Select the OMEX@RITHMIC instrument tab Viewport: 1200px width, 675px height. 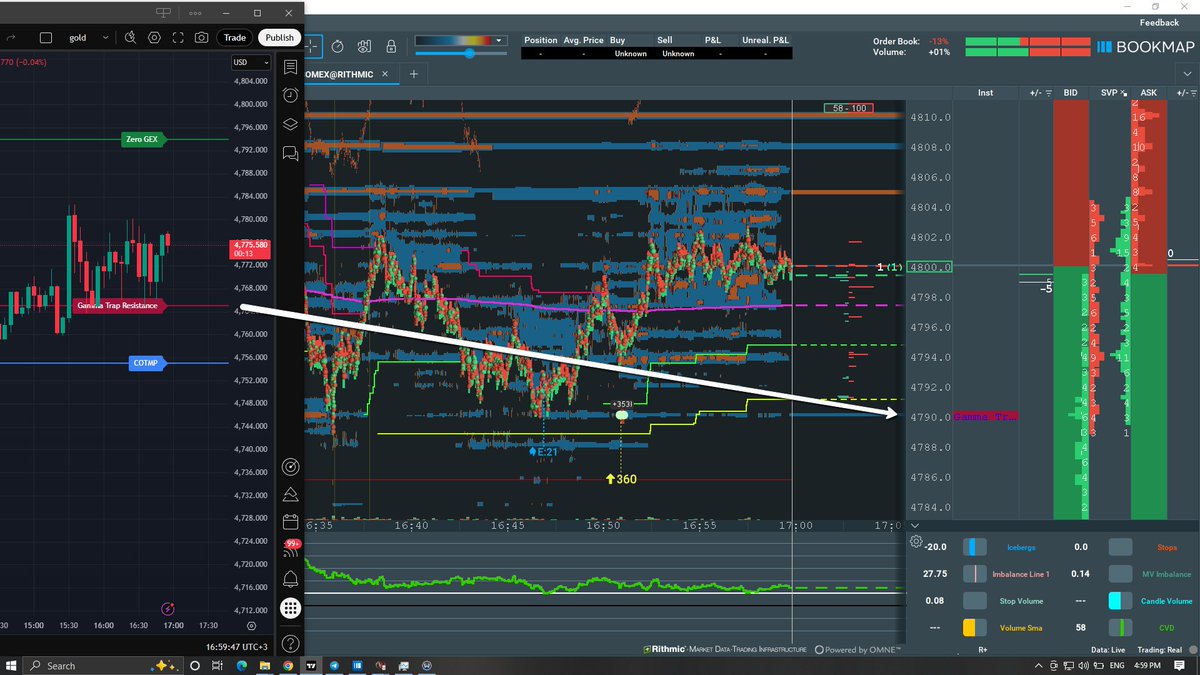tap(339, 74)
